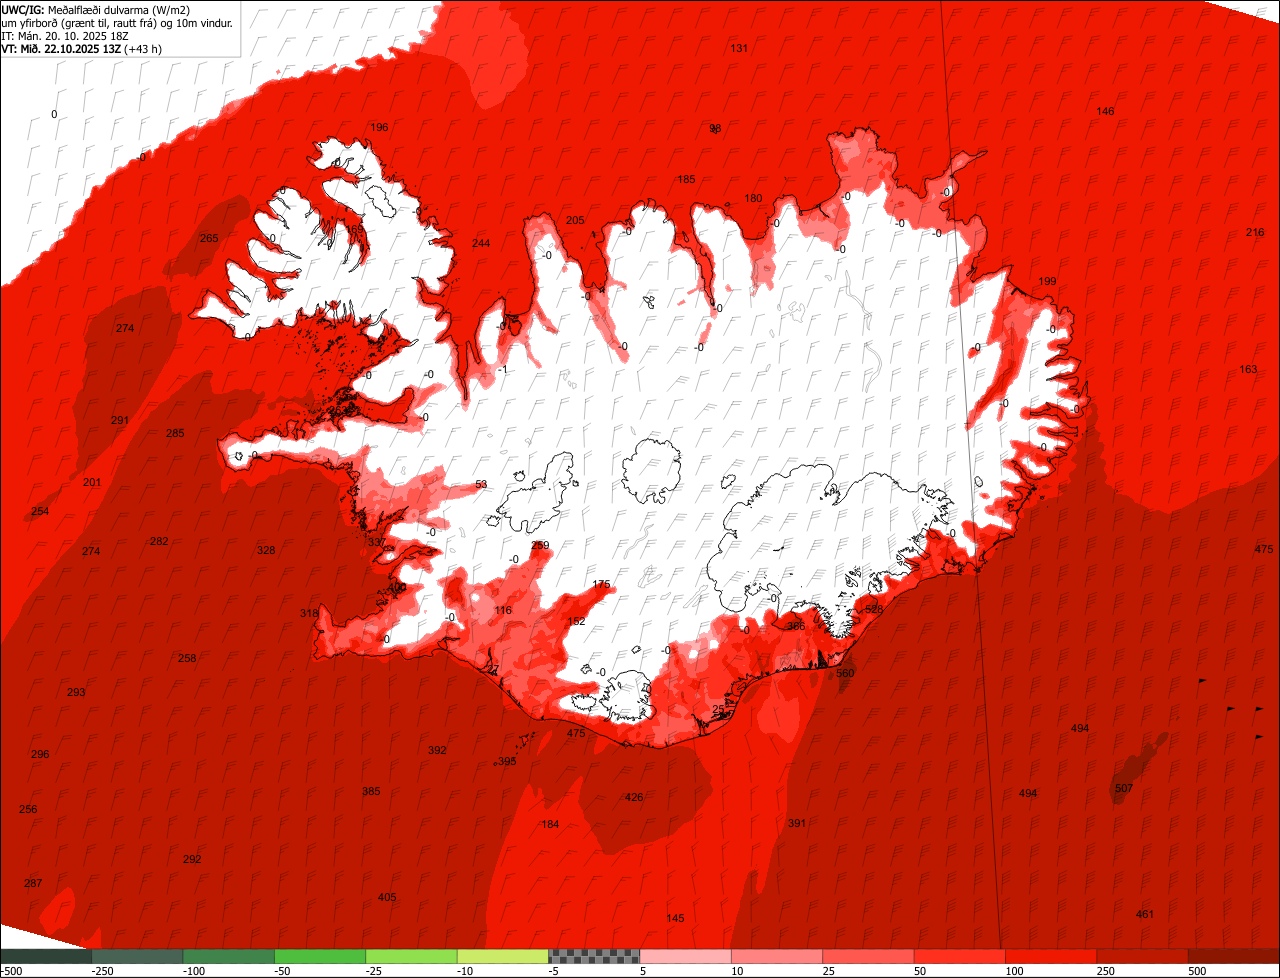Click the map value 328
Image resolution: width=1280 pixels, height=978 pixels.
[266, 550]
